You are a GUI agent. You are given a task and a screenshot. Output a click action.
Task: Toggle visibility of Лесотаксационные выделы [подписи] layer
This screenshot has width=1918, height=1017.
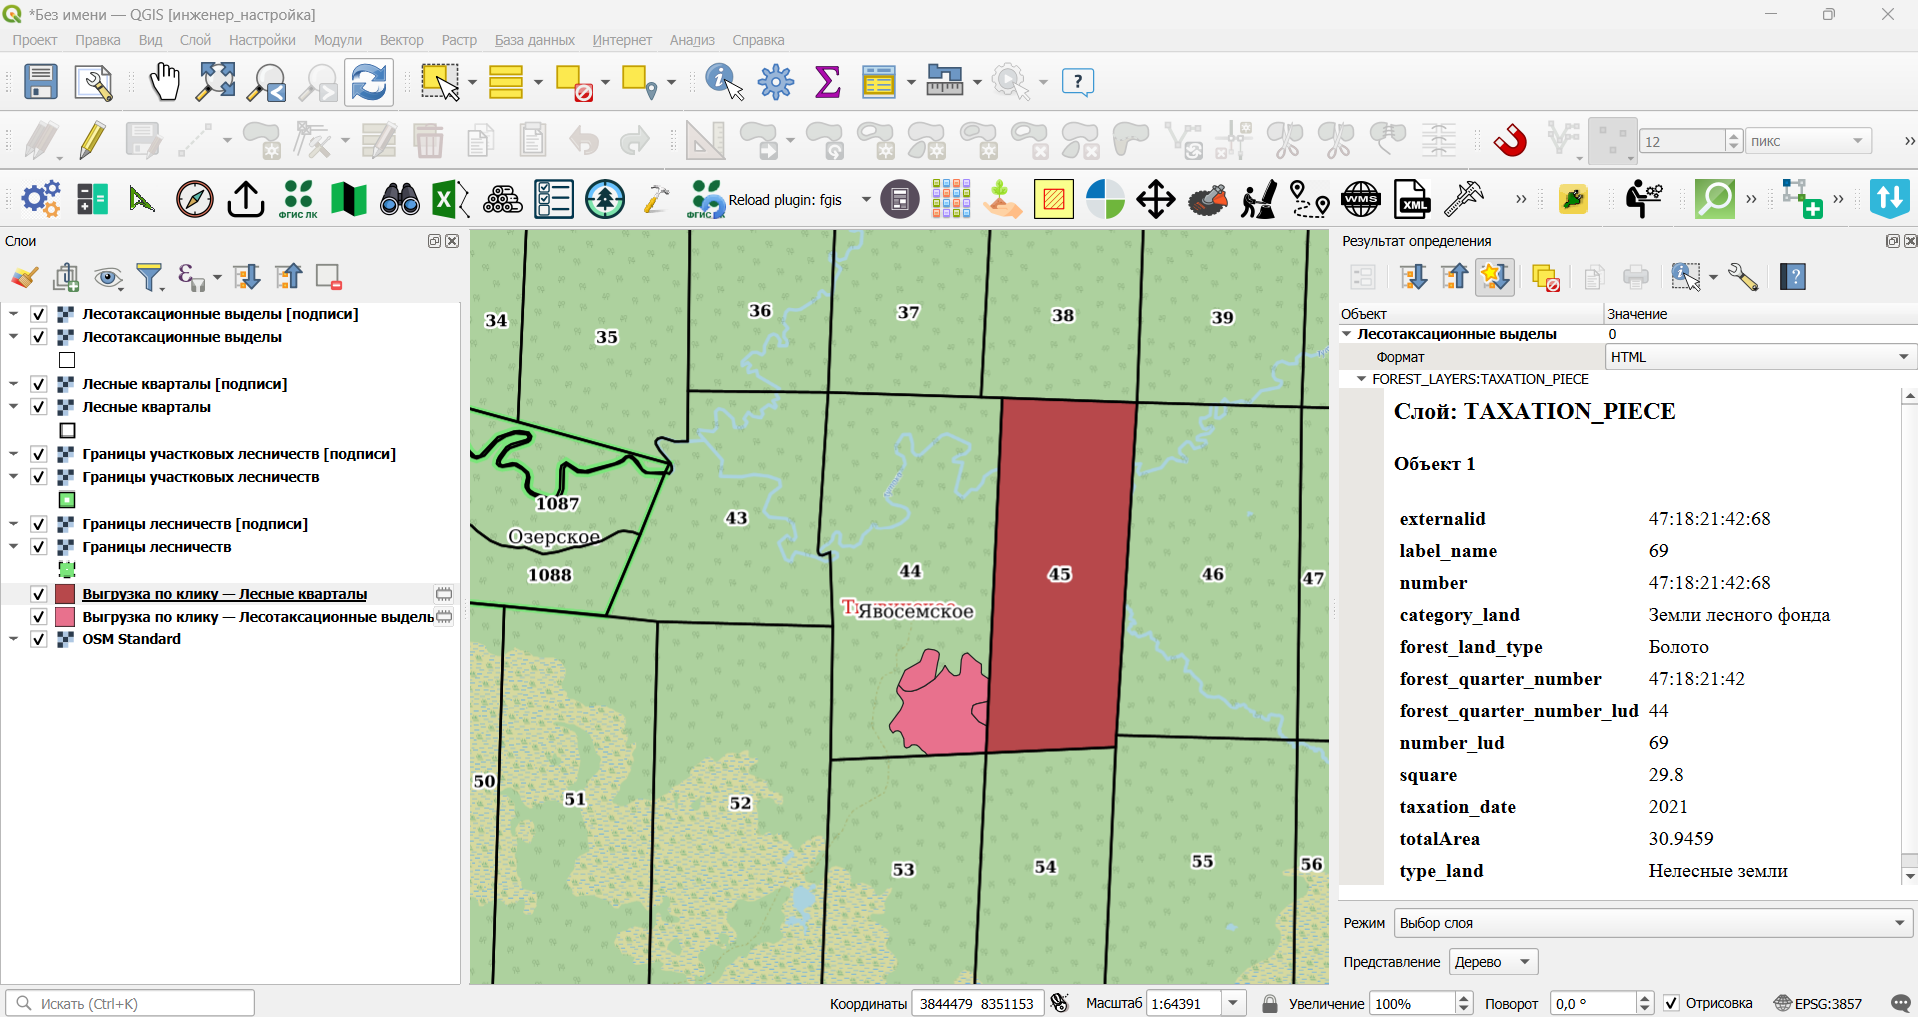[x=39, y=314]
